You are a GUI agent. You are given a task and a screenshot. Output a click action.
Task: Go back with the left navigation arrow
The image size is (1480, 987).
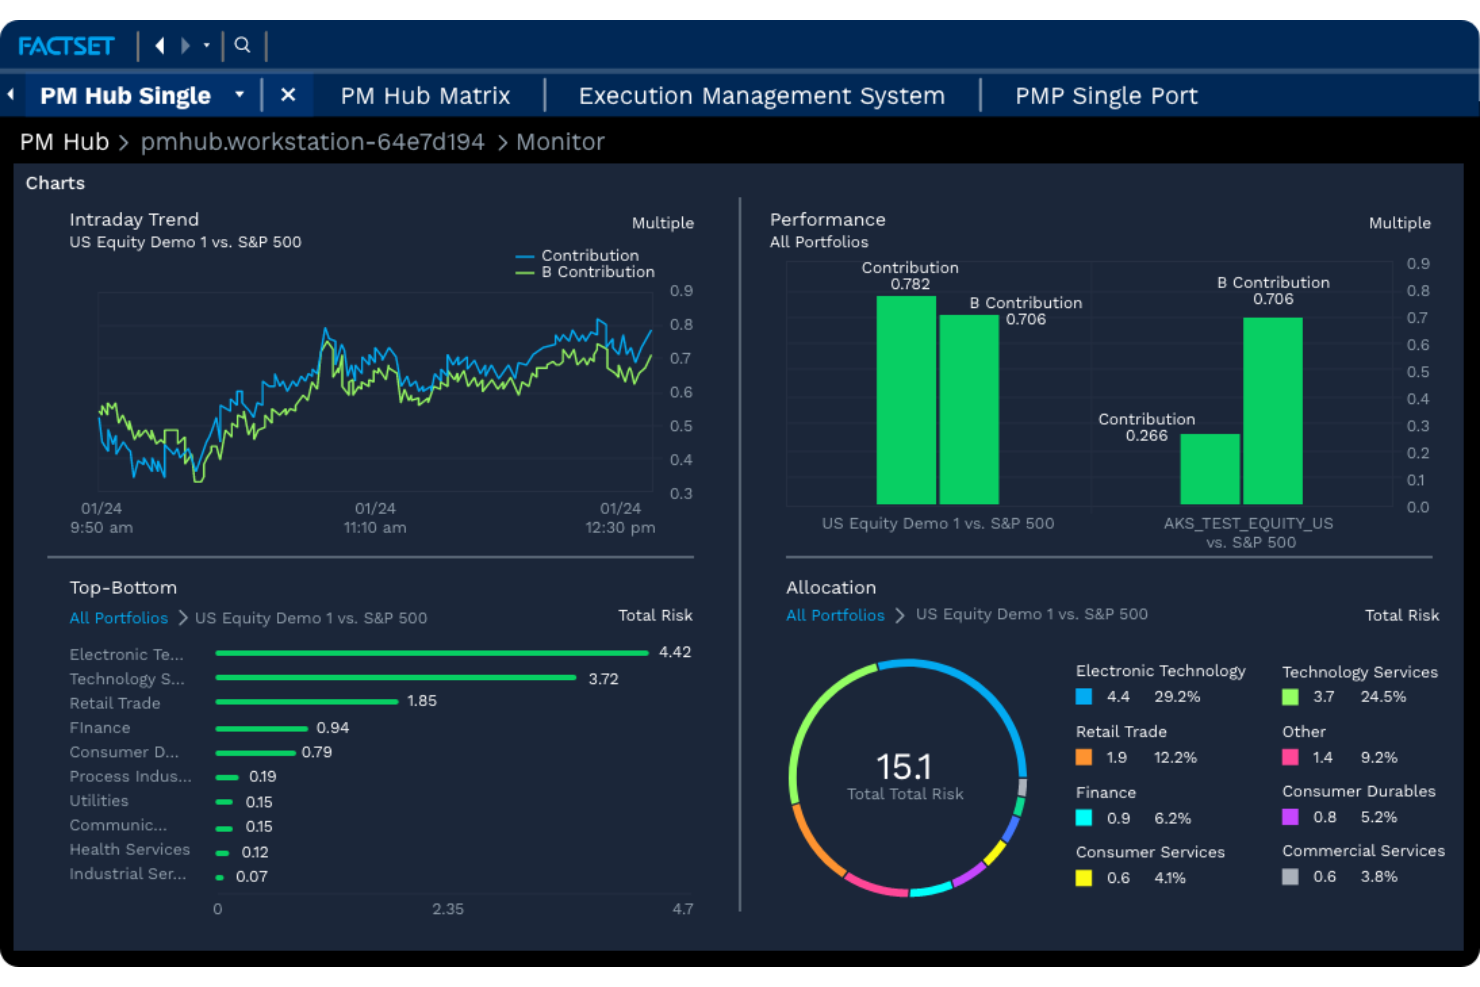pyautogui.click(x=160, y=45)
